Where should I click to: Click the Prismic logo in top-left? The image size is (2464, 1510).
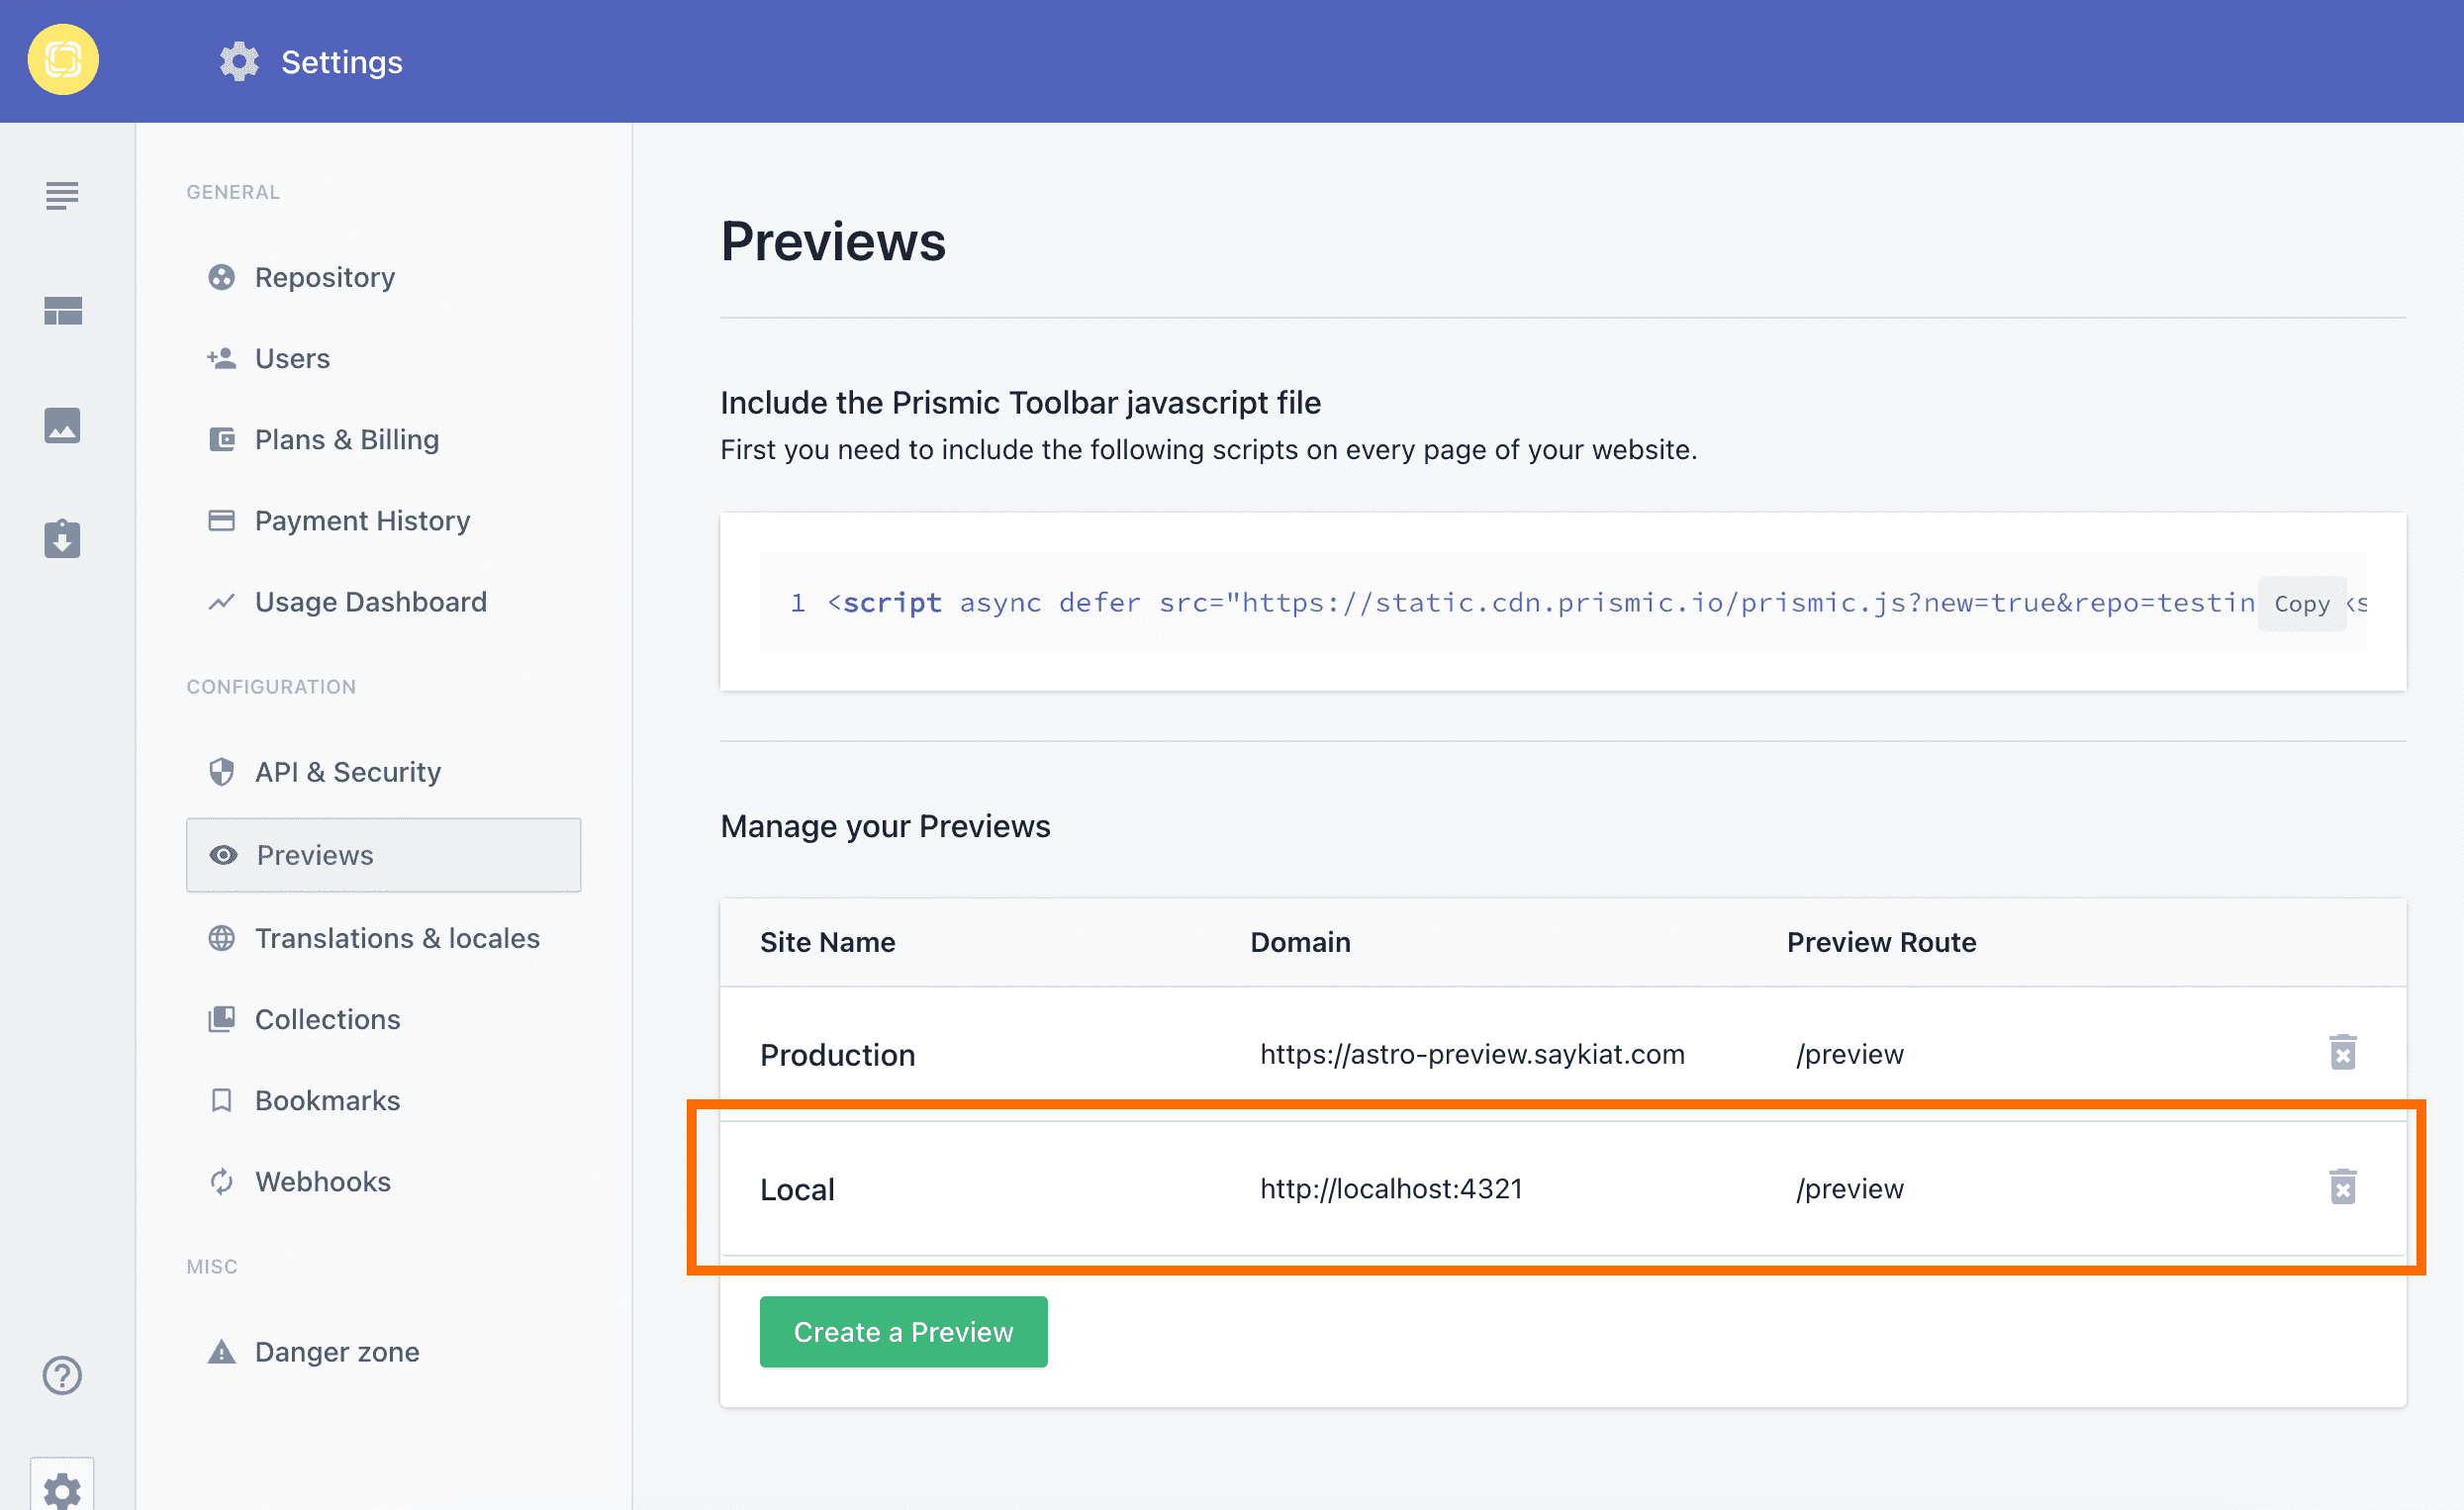pyautogui.click(x=63, y=60)
